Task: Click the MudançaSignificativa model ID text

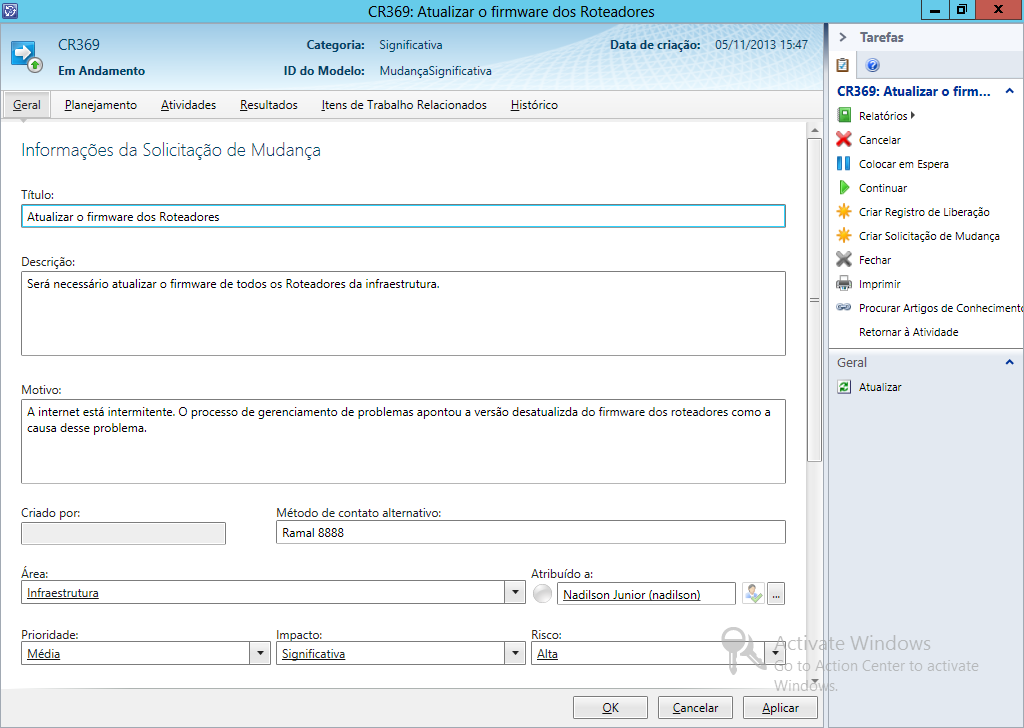Action: click(x=435, y=71)
